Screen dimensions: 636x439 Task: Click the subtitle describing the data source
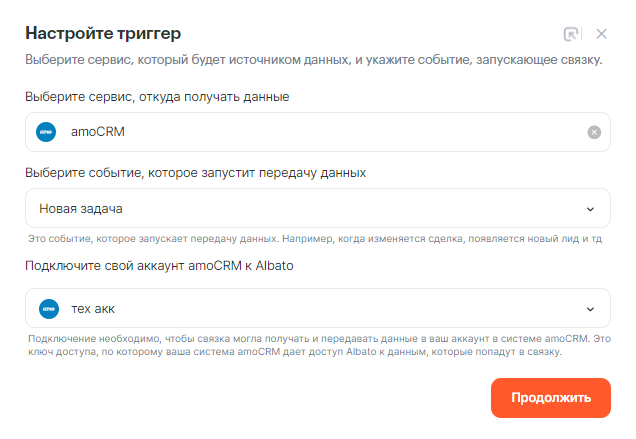[313, 60]
